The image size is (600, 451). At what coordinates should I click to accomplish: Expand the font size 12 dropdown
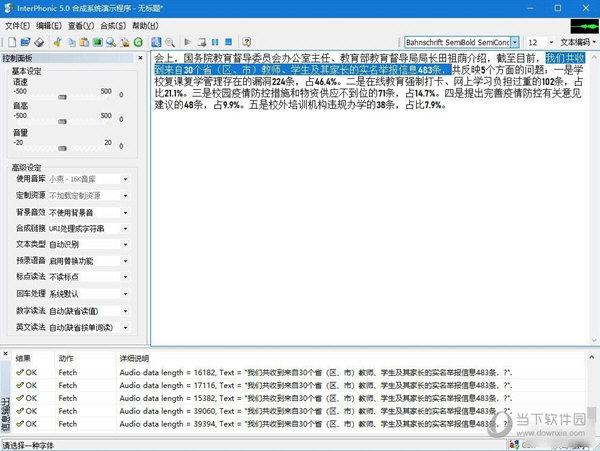[x=551, y=42]
